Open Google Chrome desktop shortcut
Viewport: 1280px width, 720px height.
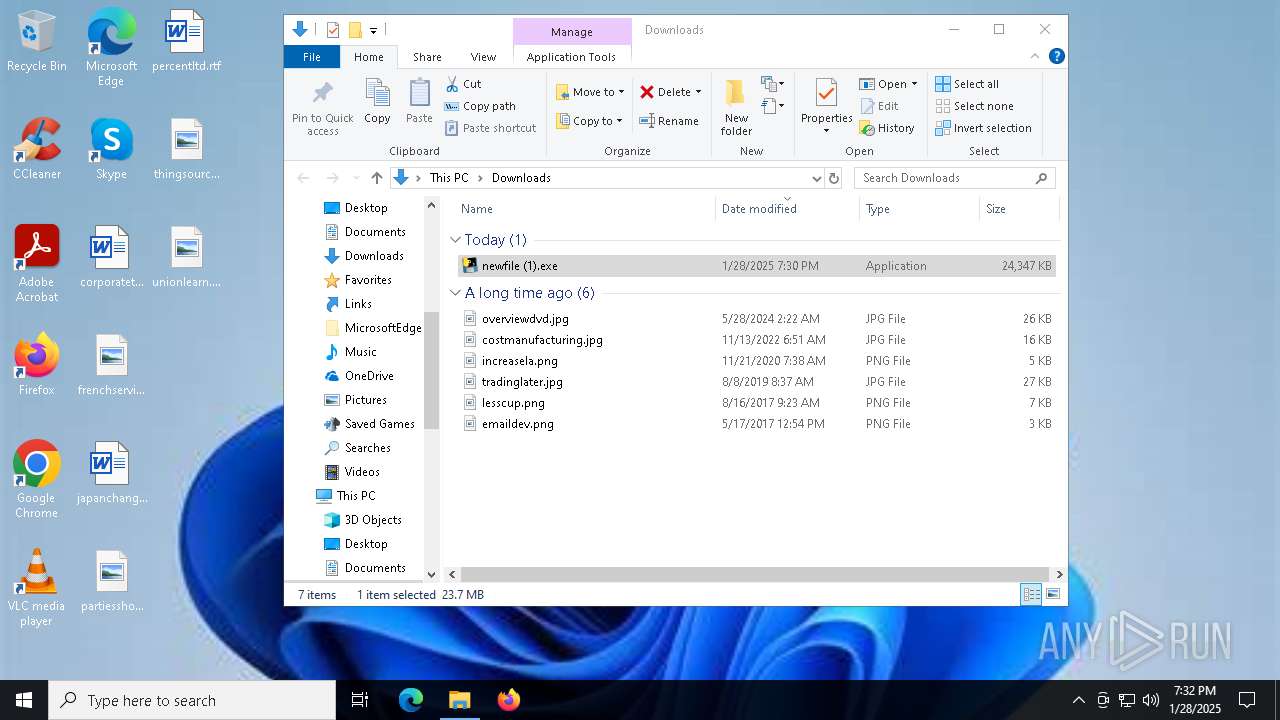tap(36, 479)
